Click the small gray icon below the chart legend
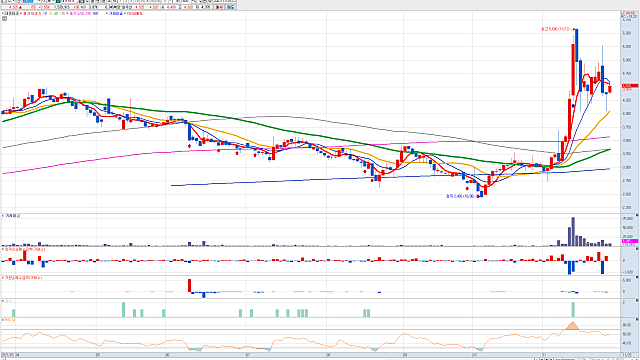 (x=4, y=18)
